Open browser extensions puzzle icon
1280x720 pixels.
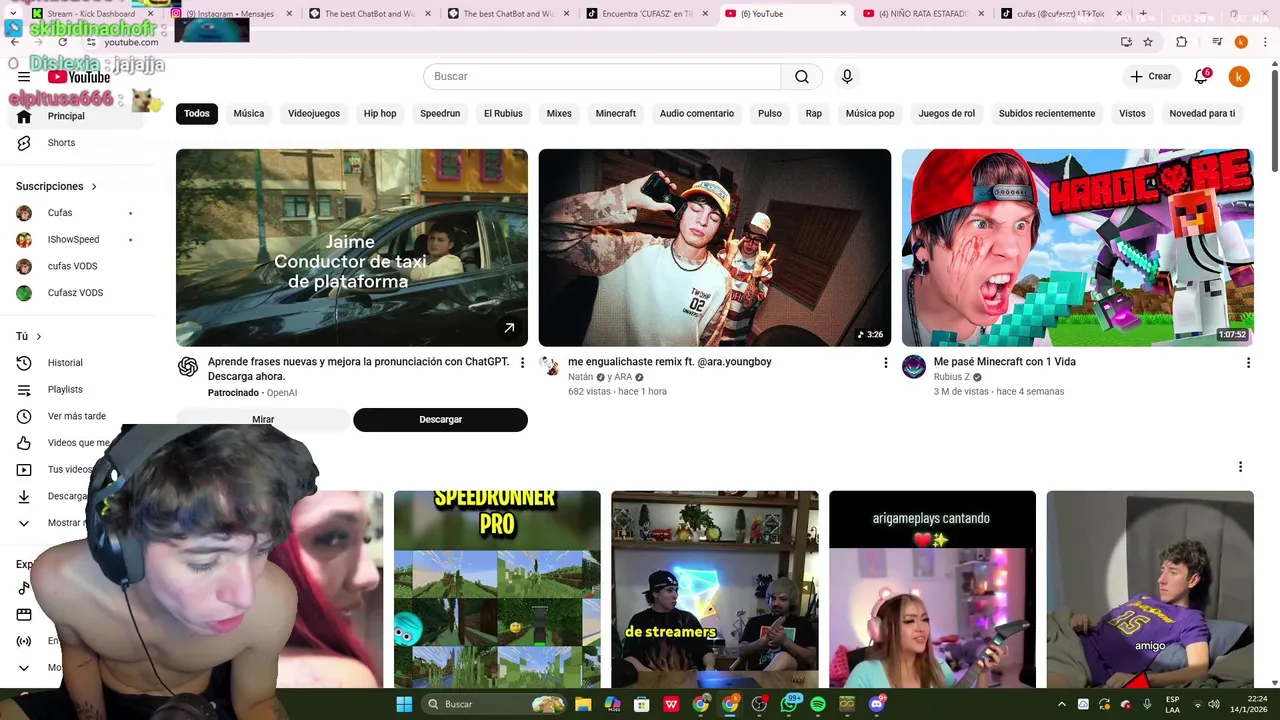click(1182, 42)
